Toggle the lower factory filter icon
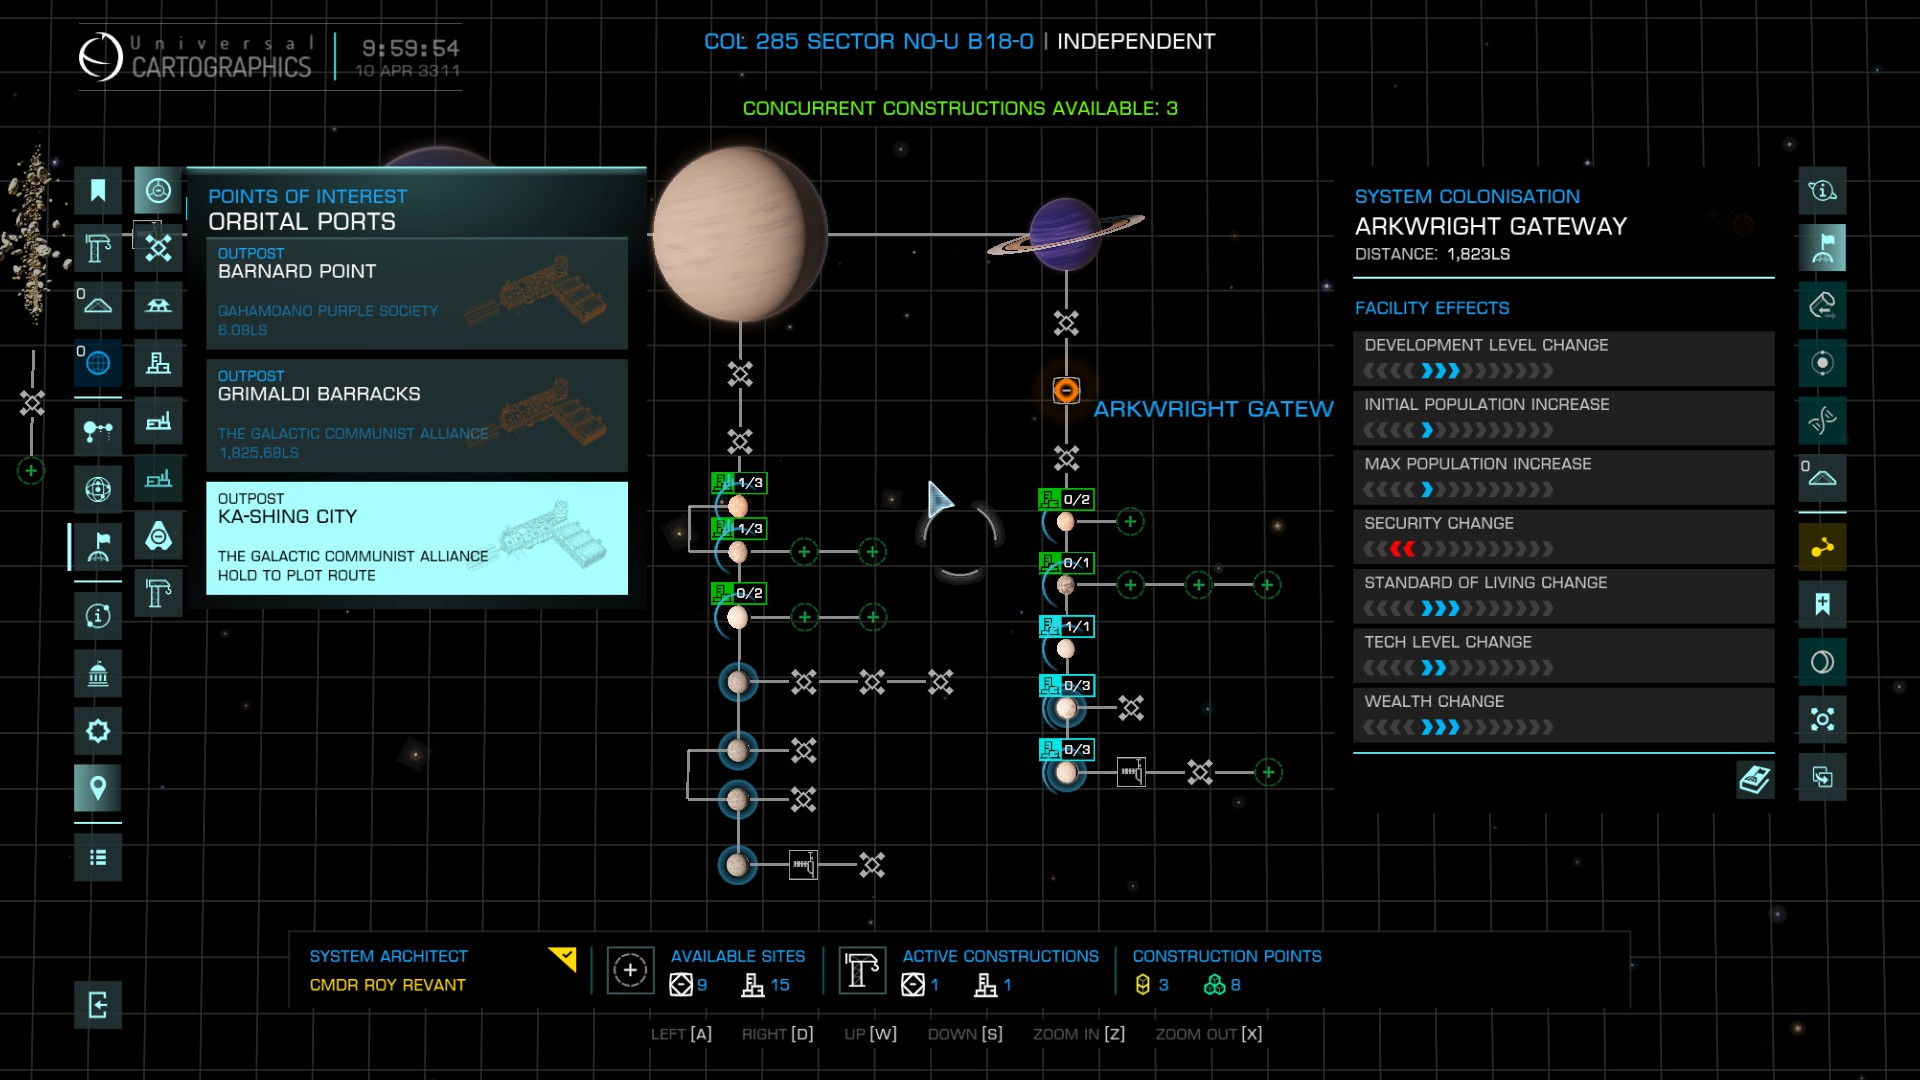The width and height of the screenshot is (1920, 1080). pyautogui.click(x=158, y=478)
